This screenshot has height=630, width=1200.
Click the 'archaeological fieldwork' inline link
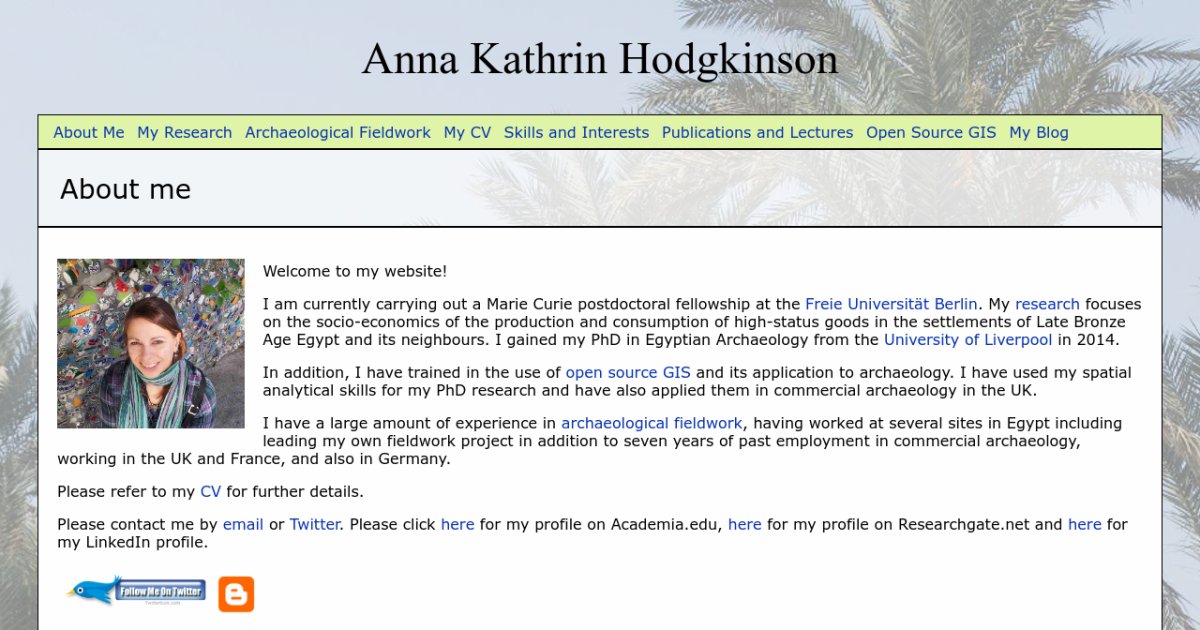pos(651,423)
